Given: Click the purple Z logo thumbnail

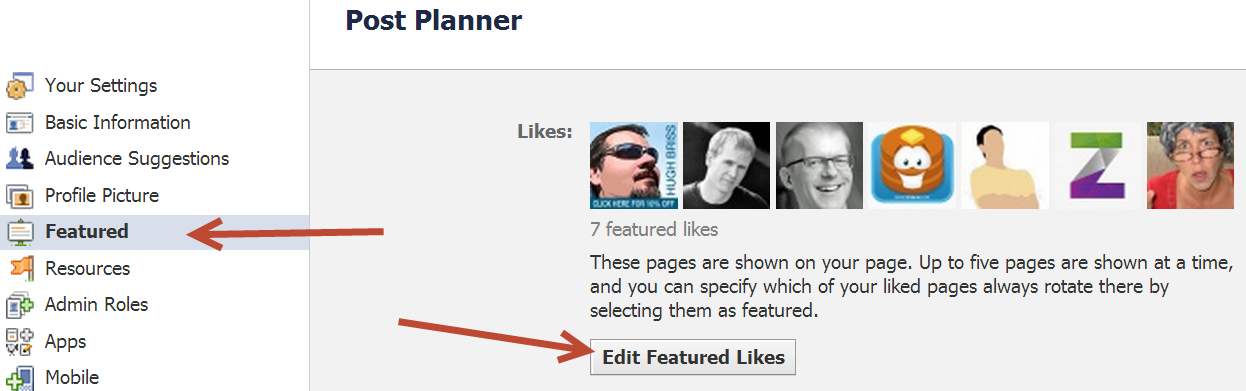Looking at the screenshot, I should coord(1098,165).
